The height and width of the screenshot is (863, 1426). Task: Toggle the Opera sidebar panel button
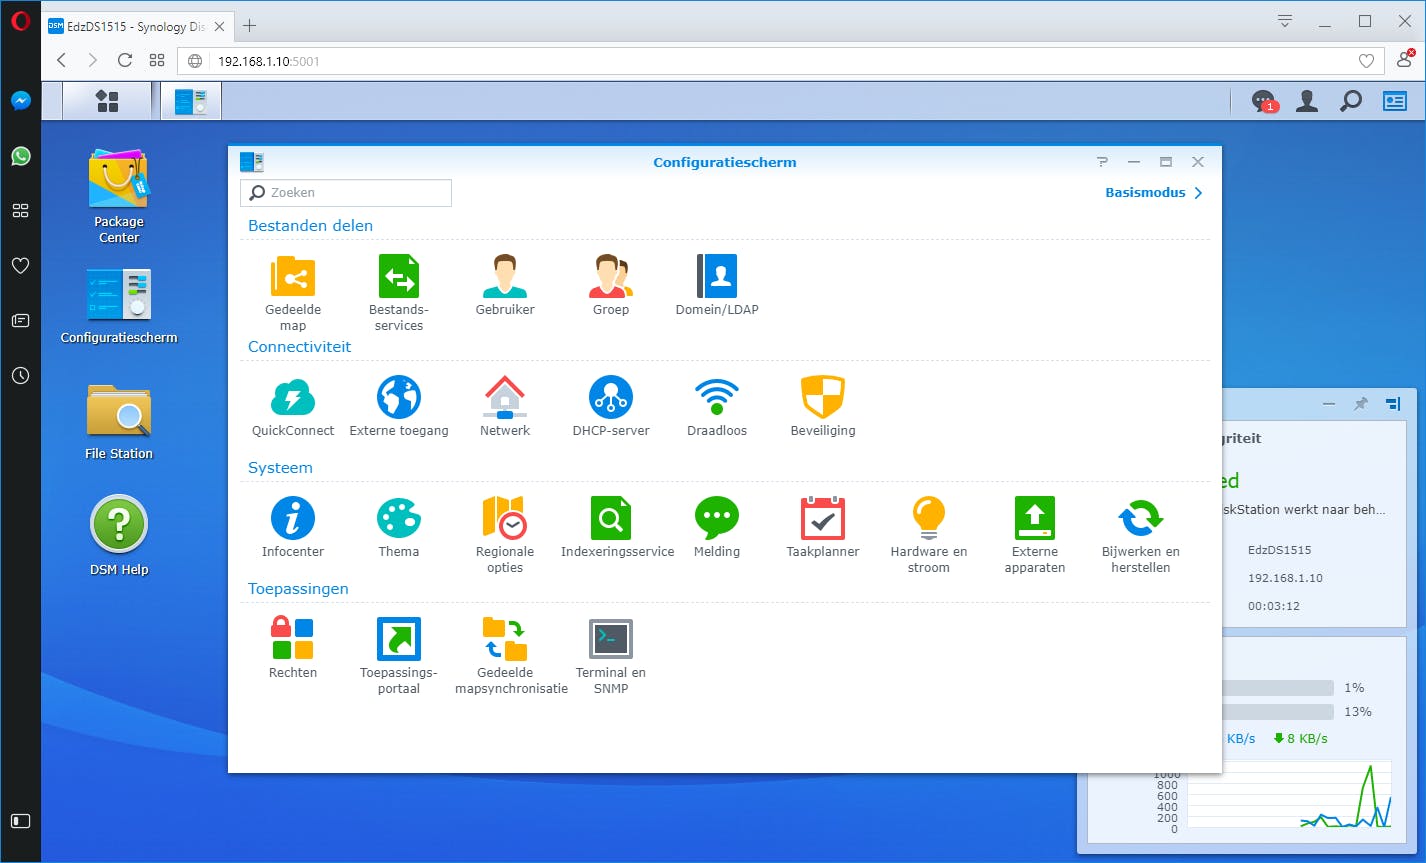point(20,821)
